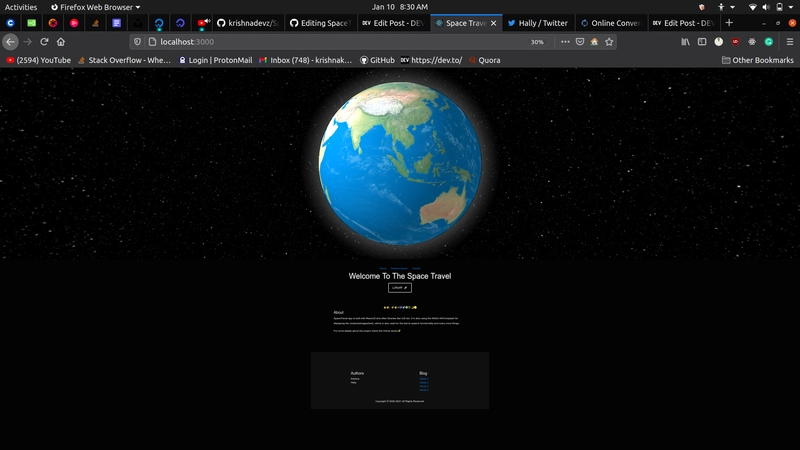Save page to Pocket icon

(580, 42)
